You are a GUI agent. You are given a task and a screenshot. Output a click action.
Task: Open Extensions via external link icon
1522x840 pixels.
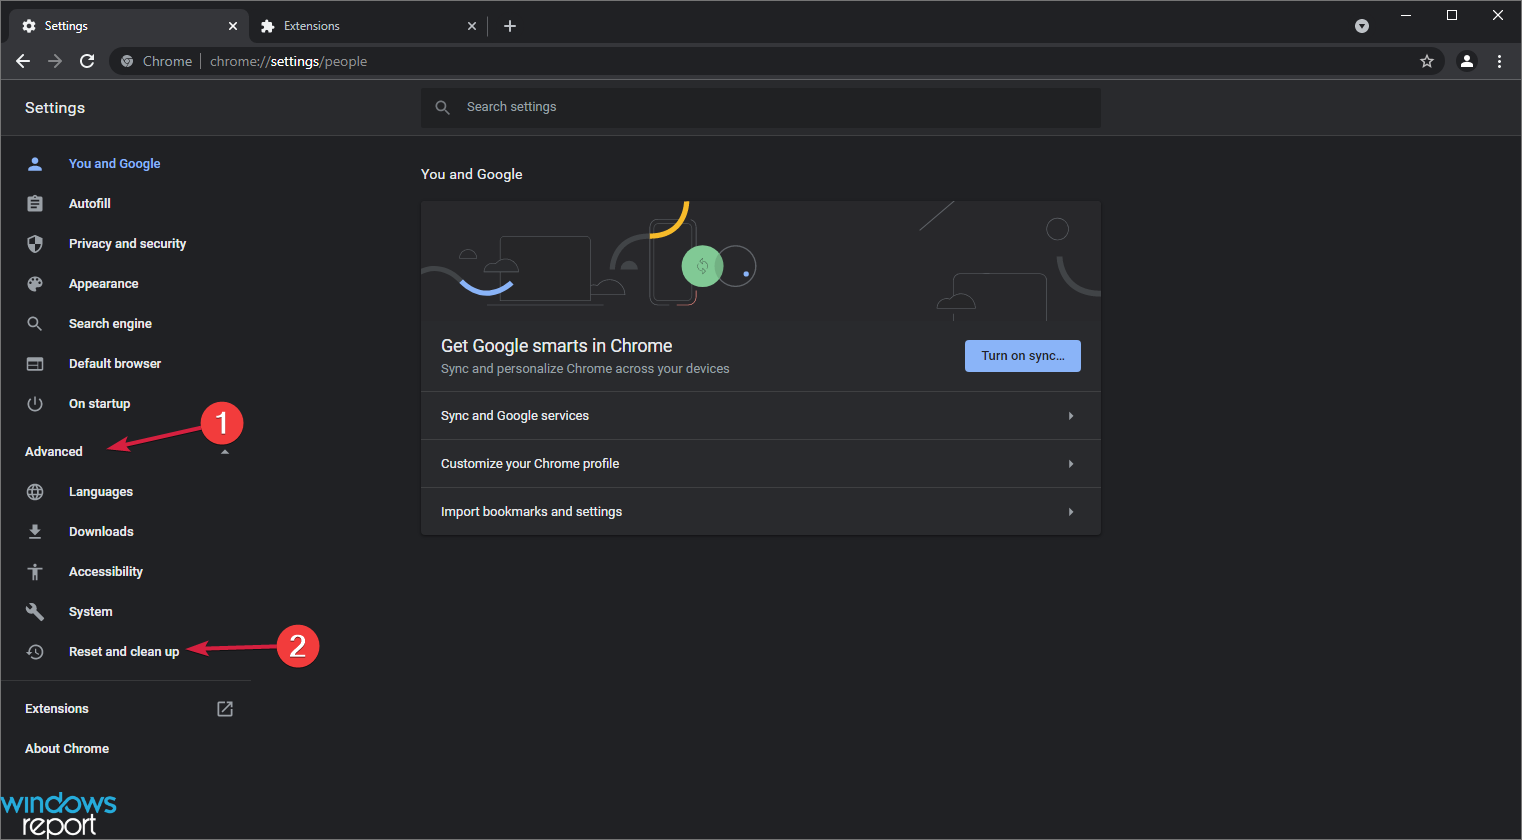(x=225, y=708)
